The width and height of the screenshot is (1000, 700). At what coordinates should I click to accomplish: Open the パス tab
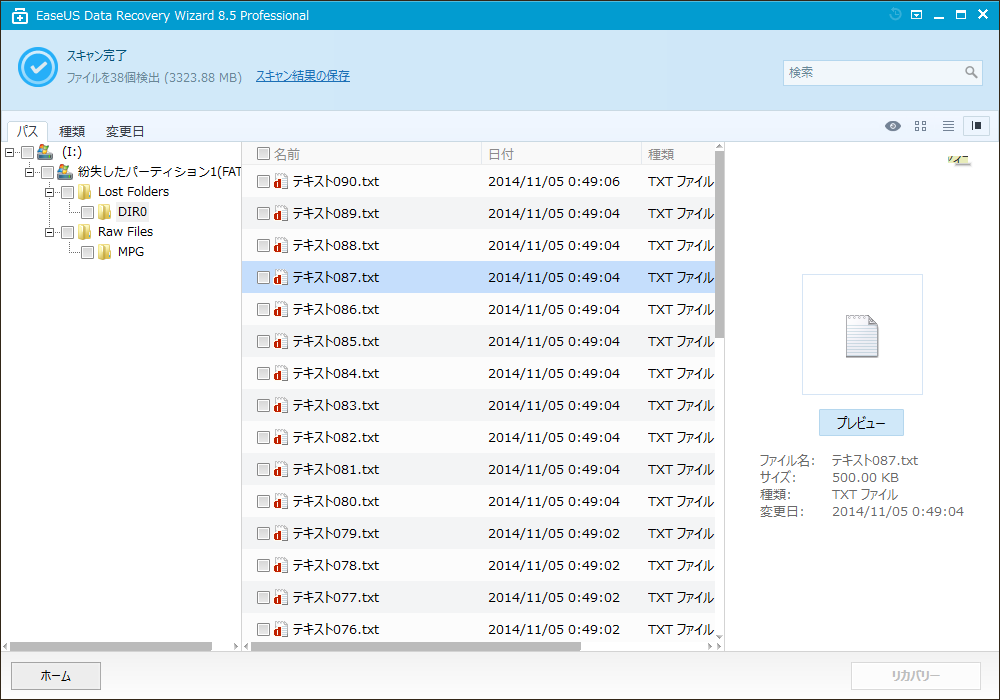tap(27, 131)
